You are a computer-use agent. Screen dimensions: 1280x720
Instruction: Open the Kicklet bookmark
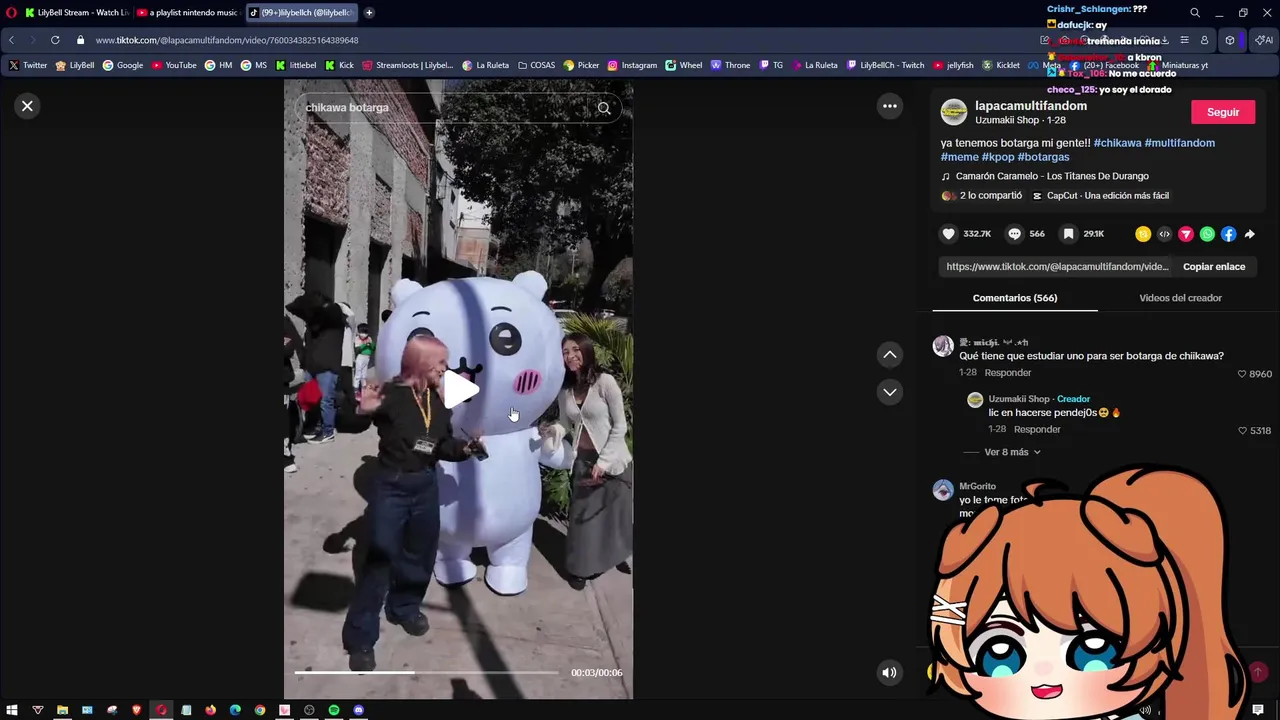(1001, 65)
